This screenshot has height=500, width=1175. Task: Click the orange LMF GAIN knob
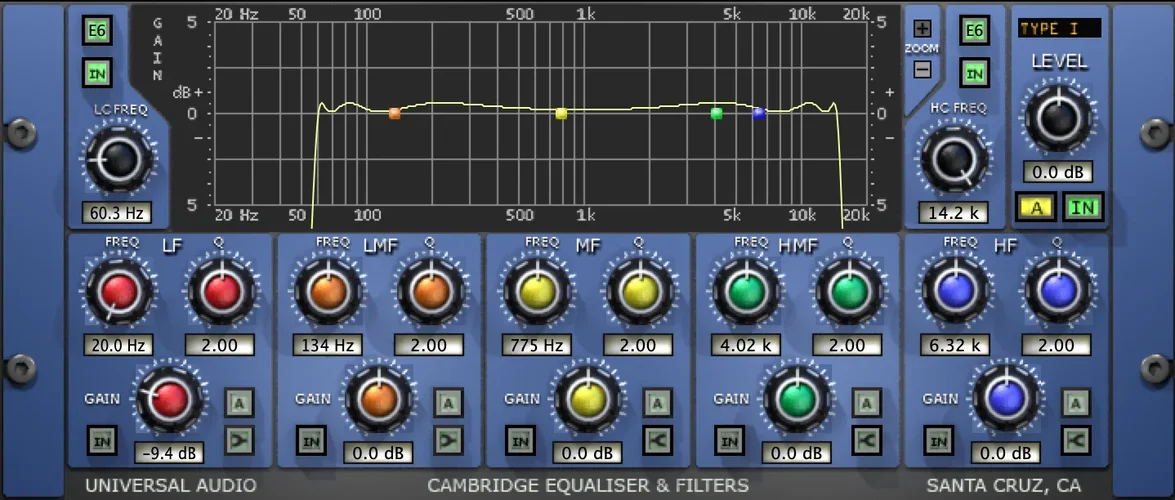pos(379,400)
